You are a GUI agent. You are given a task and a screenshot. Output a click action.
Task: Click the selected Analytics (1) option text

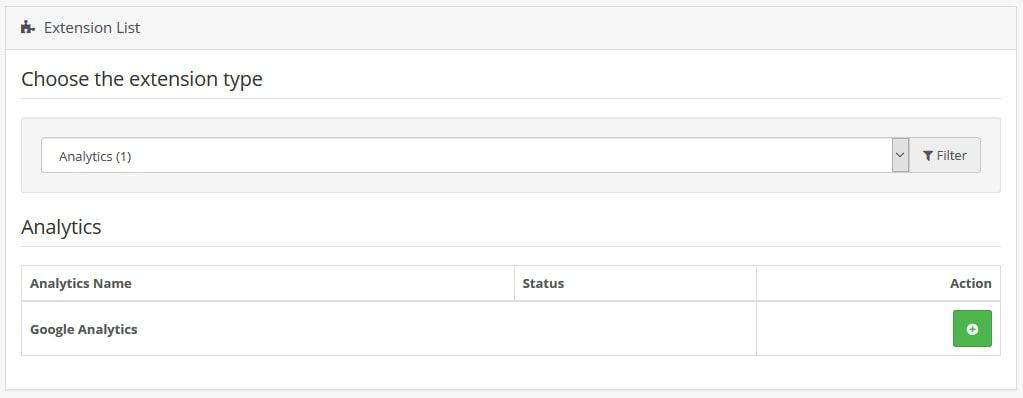tap(95, 157)
